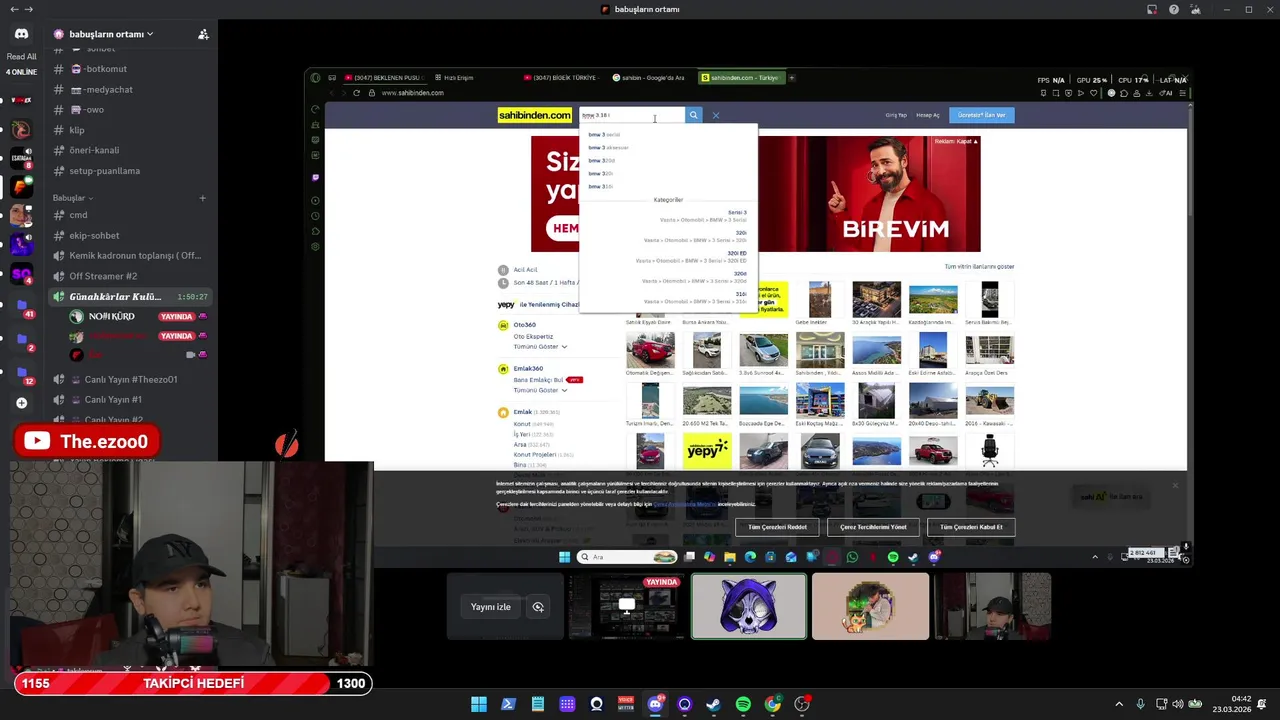Open Windows Start menu on the taskbar
The image size is (1280, 720).
pyautogui.click(x=479, y=704)
